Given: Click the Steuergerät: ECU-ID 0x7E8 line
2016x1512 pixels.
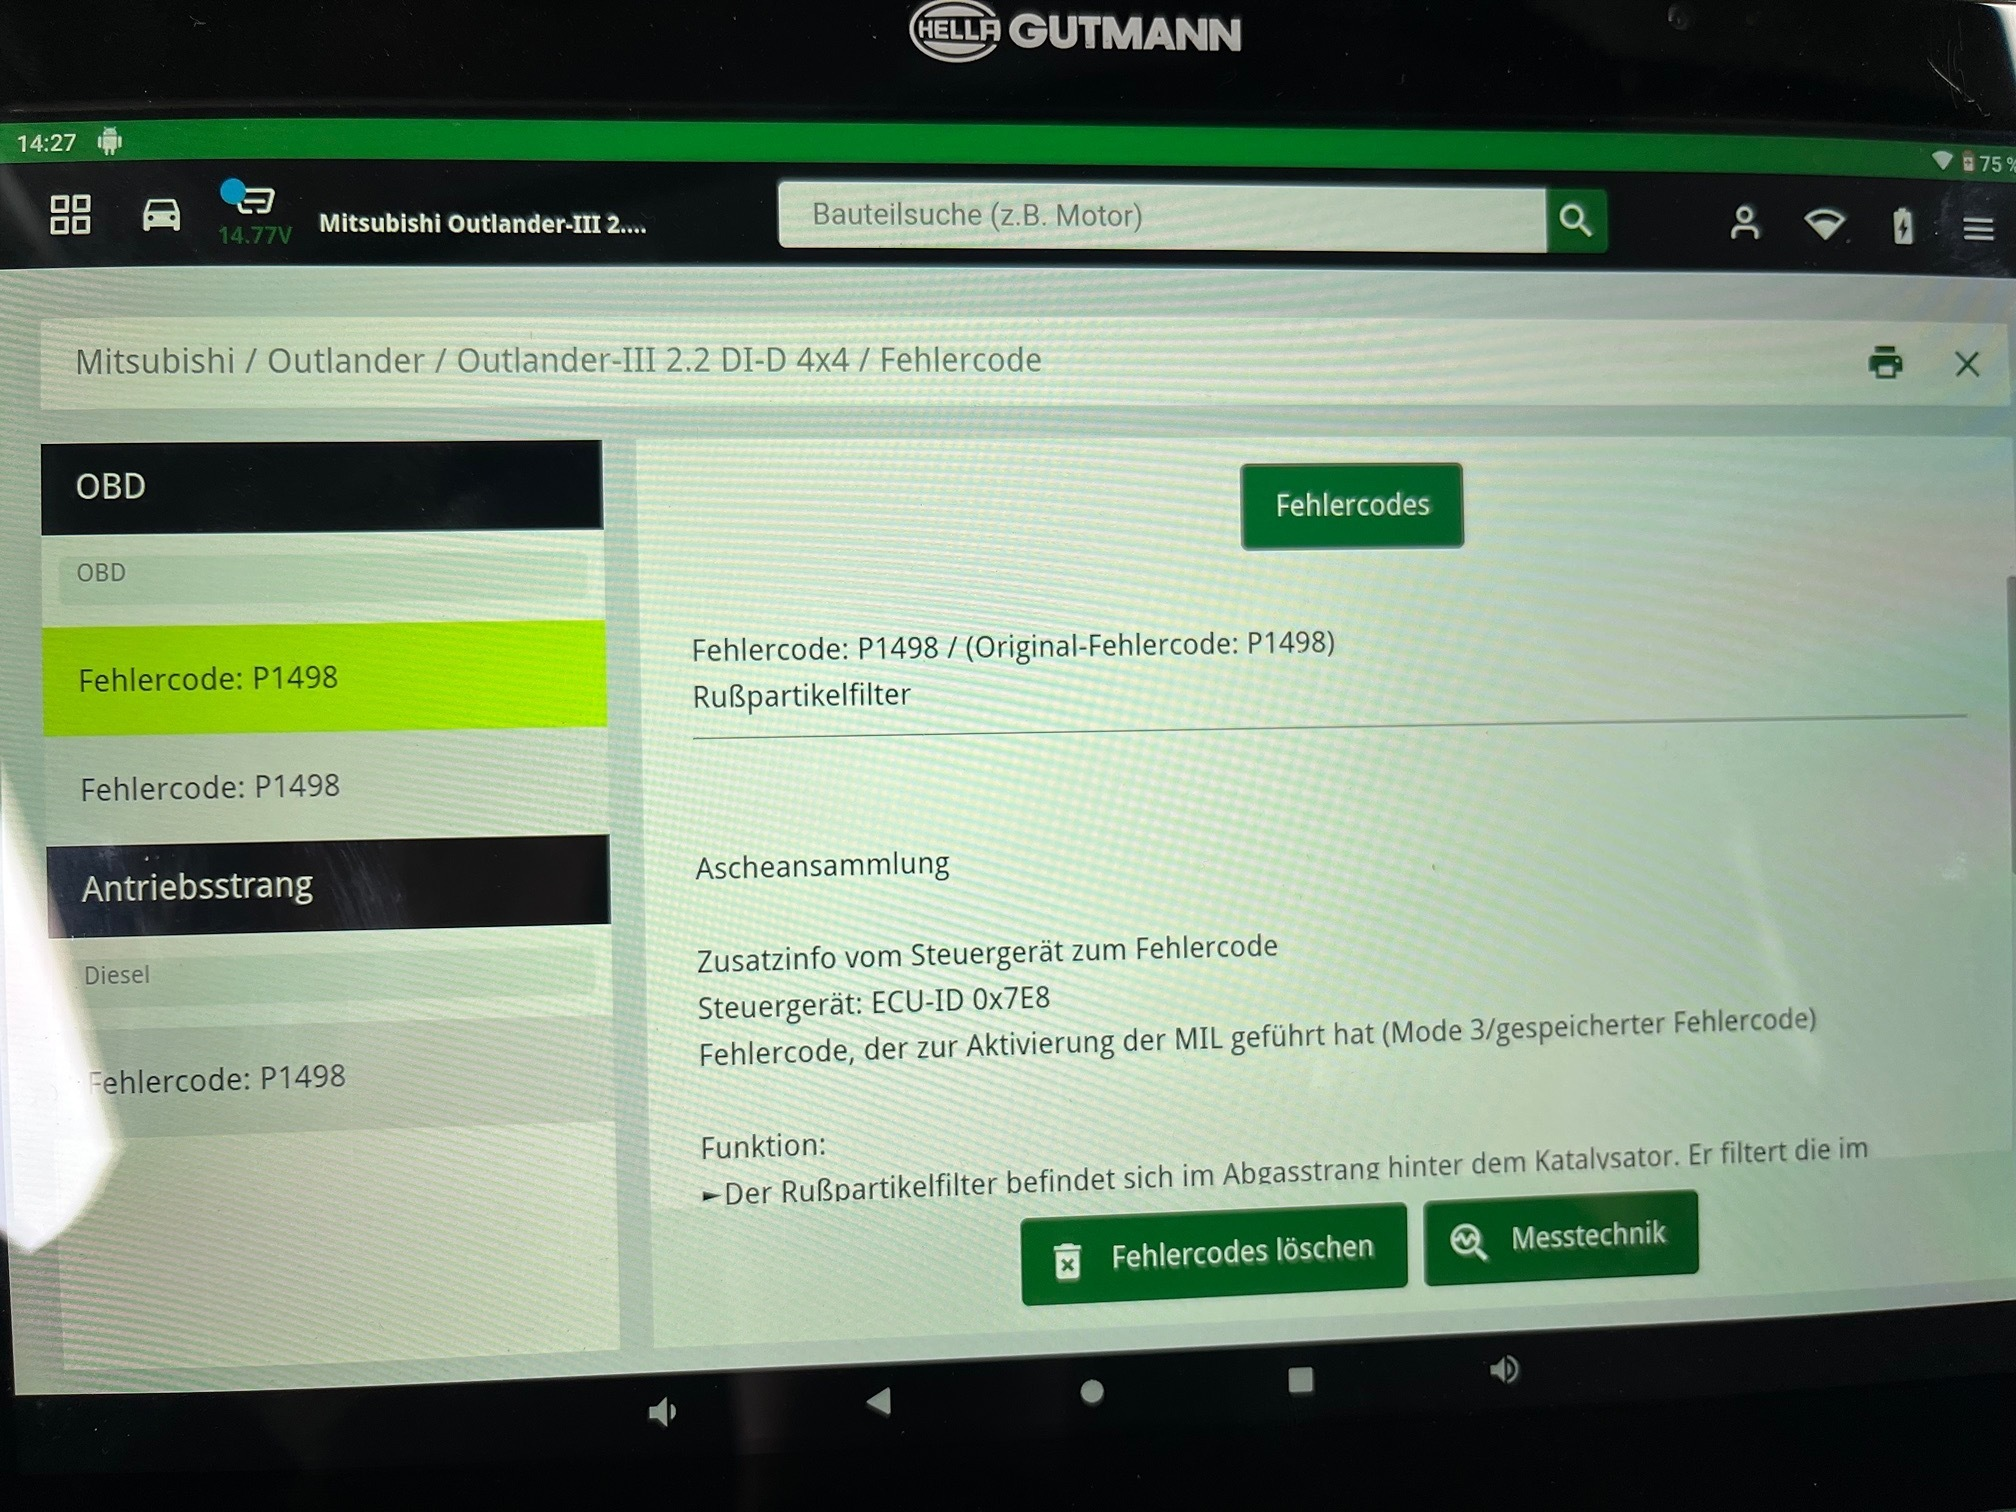Looking at the screenshot, I should [x=873, y=1002].
